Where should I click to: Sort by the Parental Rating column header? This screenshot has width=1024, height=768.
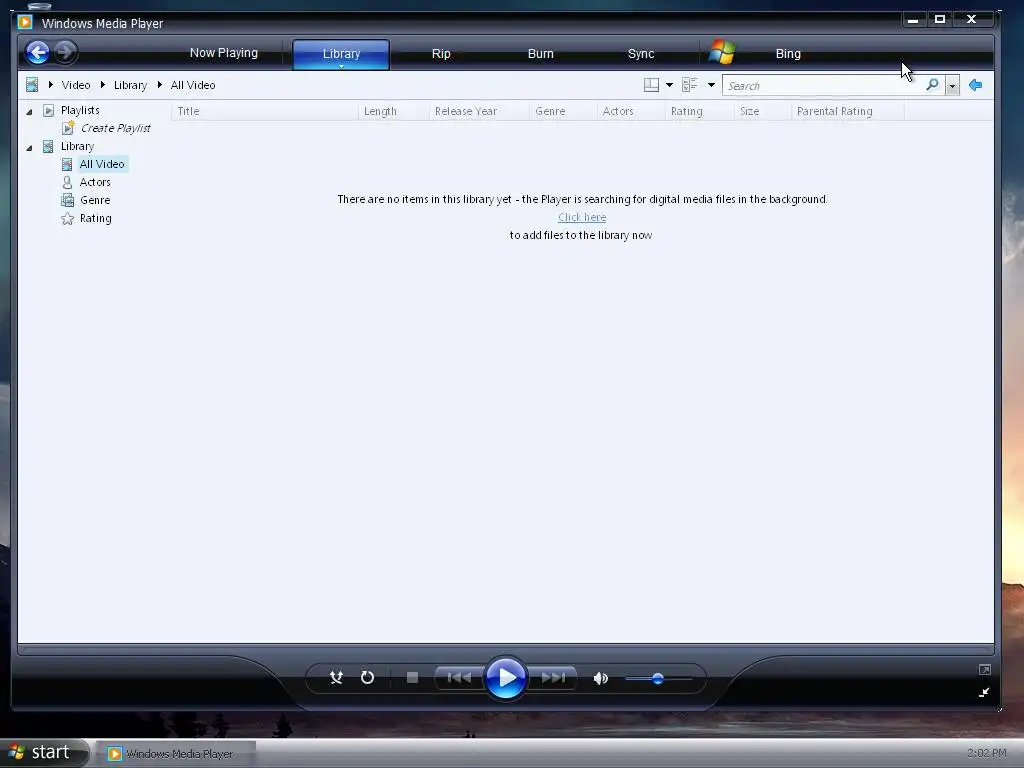(x=848, y=111)
